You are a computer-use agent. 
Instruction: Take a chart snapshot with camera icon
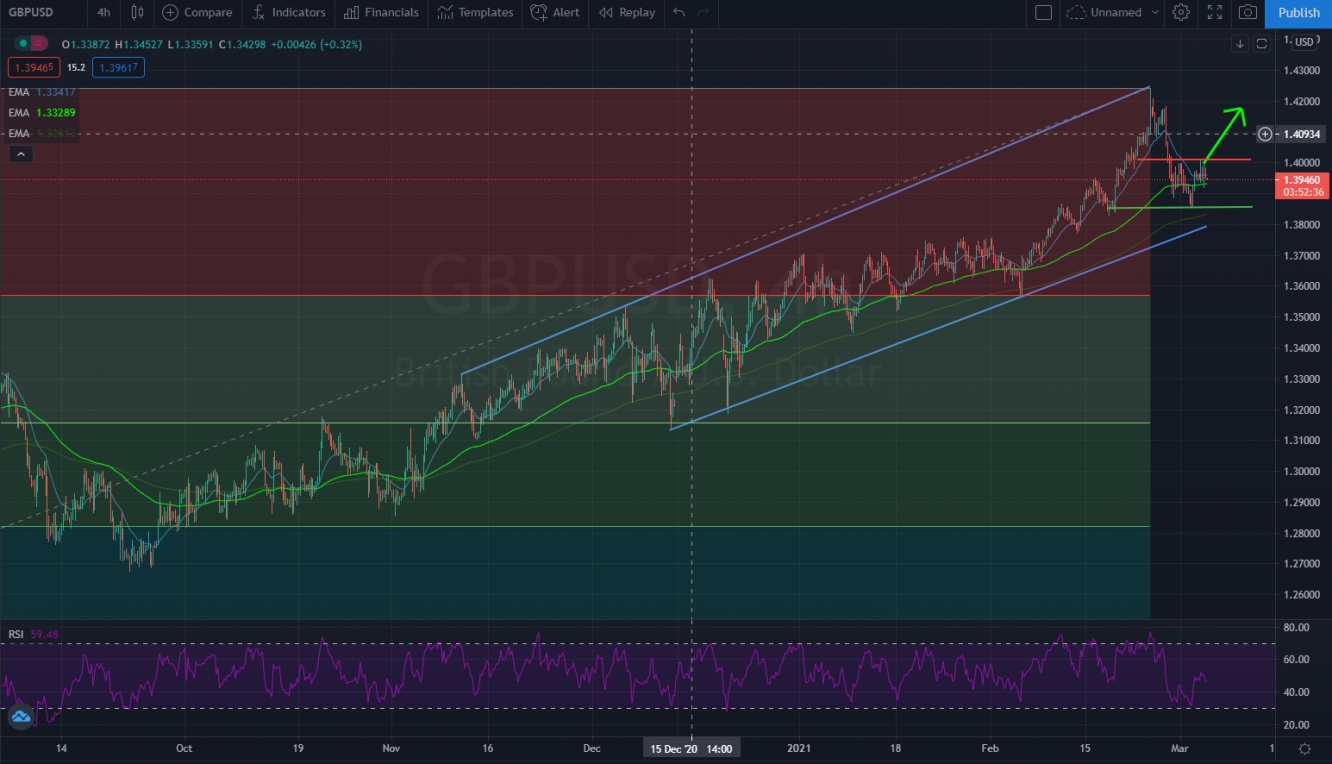click(1247, 12)
